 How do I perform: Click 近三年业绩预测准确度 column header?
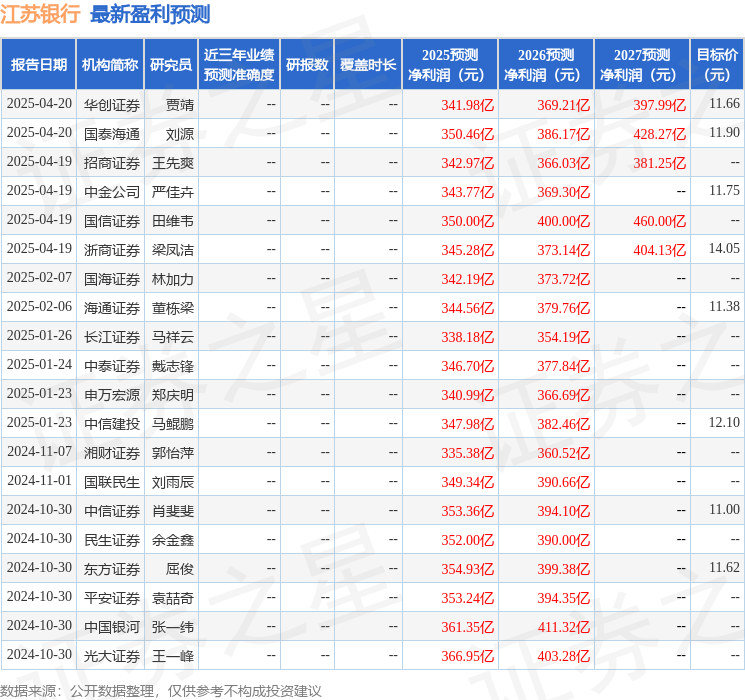[239, 65]
